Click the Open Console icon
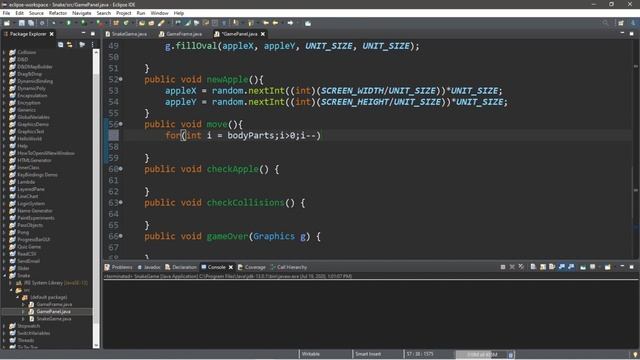The image size is (640, 360). pyautogui.click(x=608, y=267)
